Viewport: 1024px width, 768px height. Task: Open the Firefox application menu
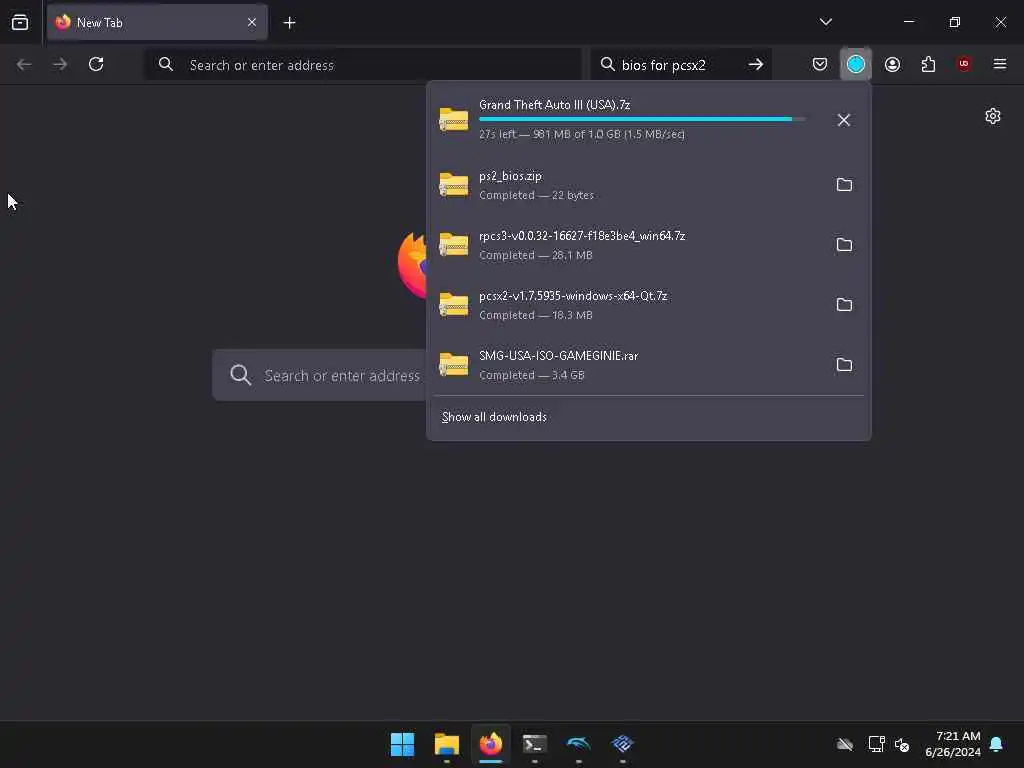[999, 64]
